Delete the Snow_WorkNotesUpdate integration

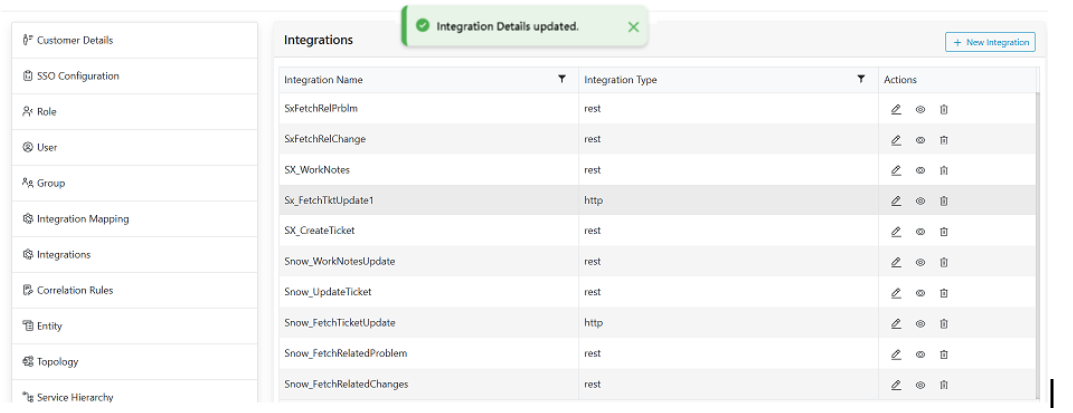click(x=943, y=262)
